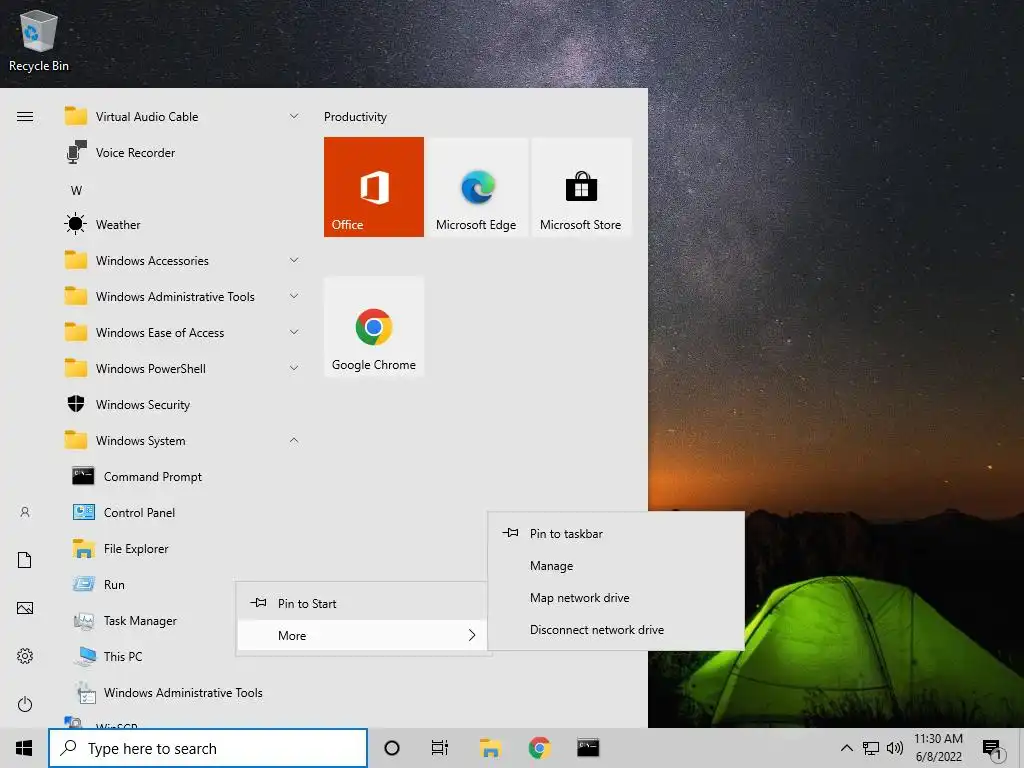The width and height of the screenshot is (1024, 768).
Task: Select Pin to Start
Action: click(x=362, y=603)
